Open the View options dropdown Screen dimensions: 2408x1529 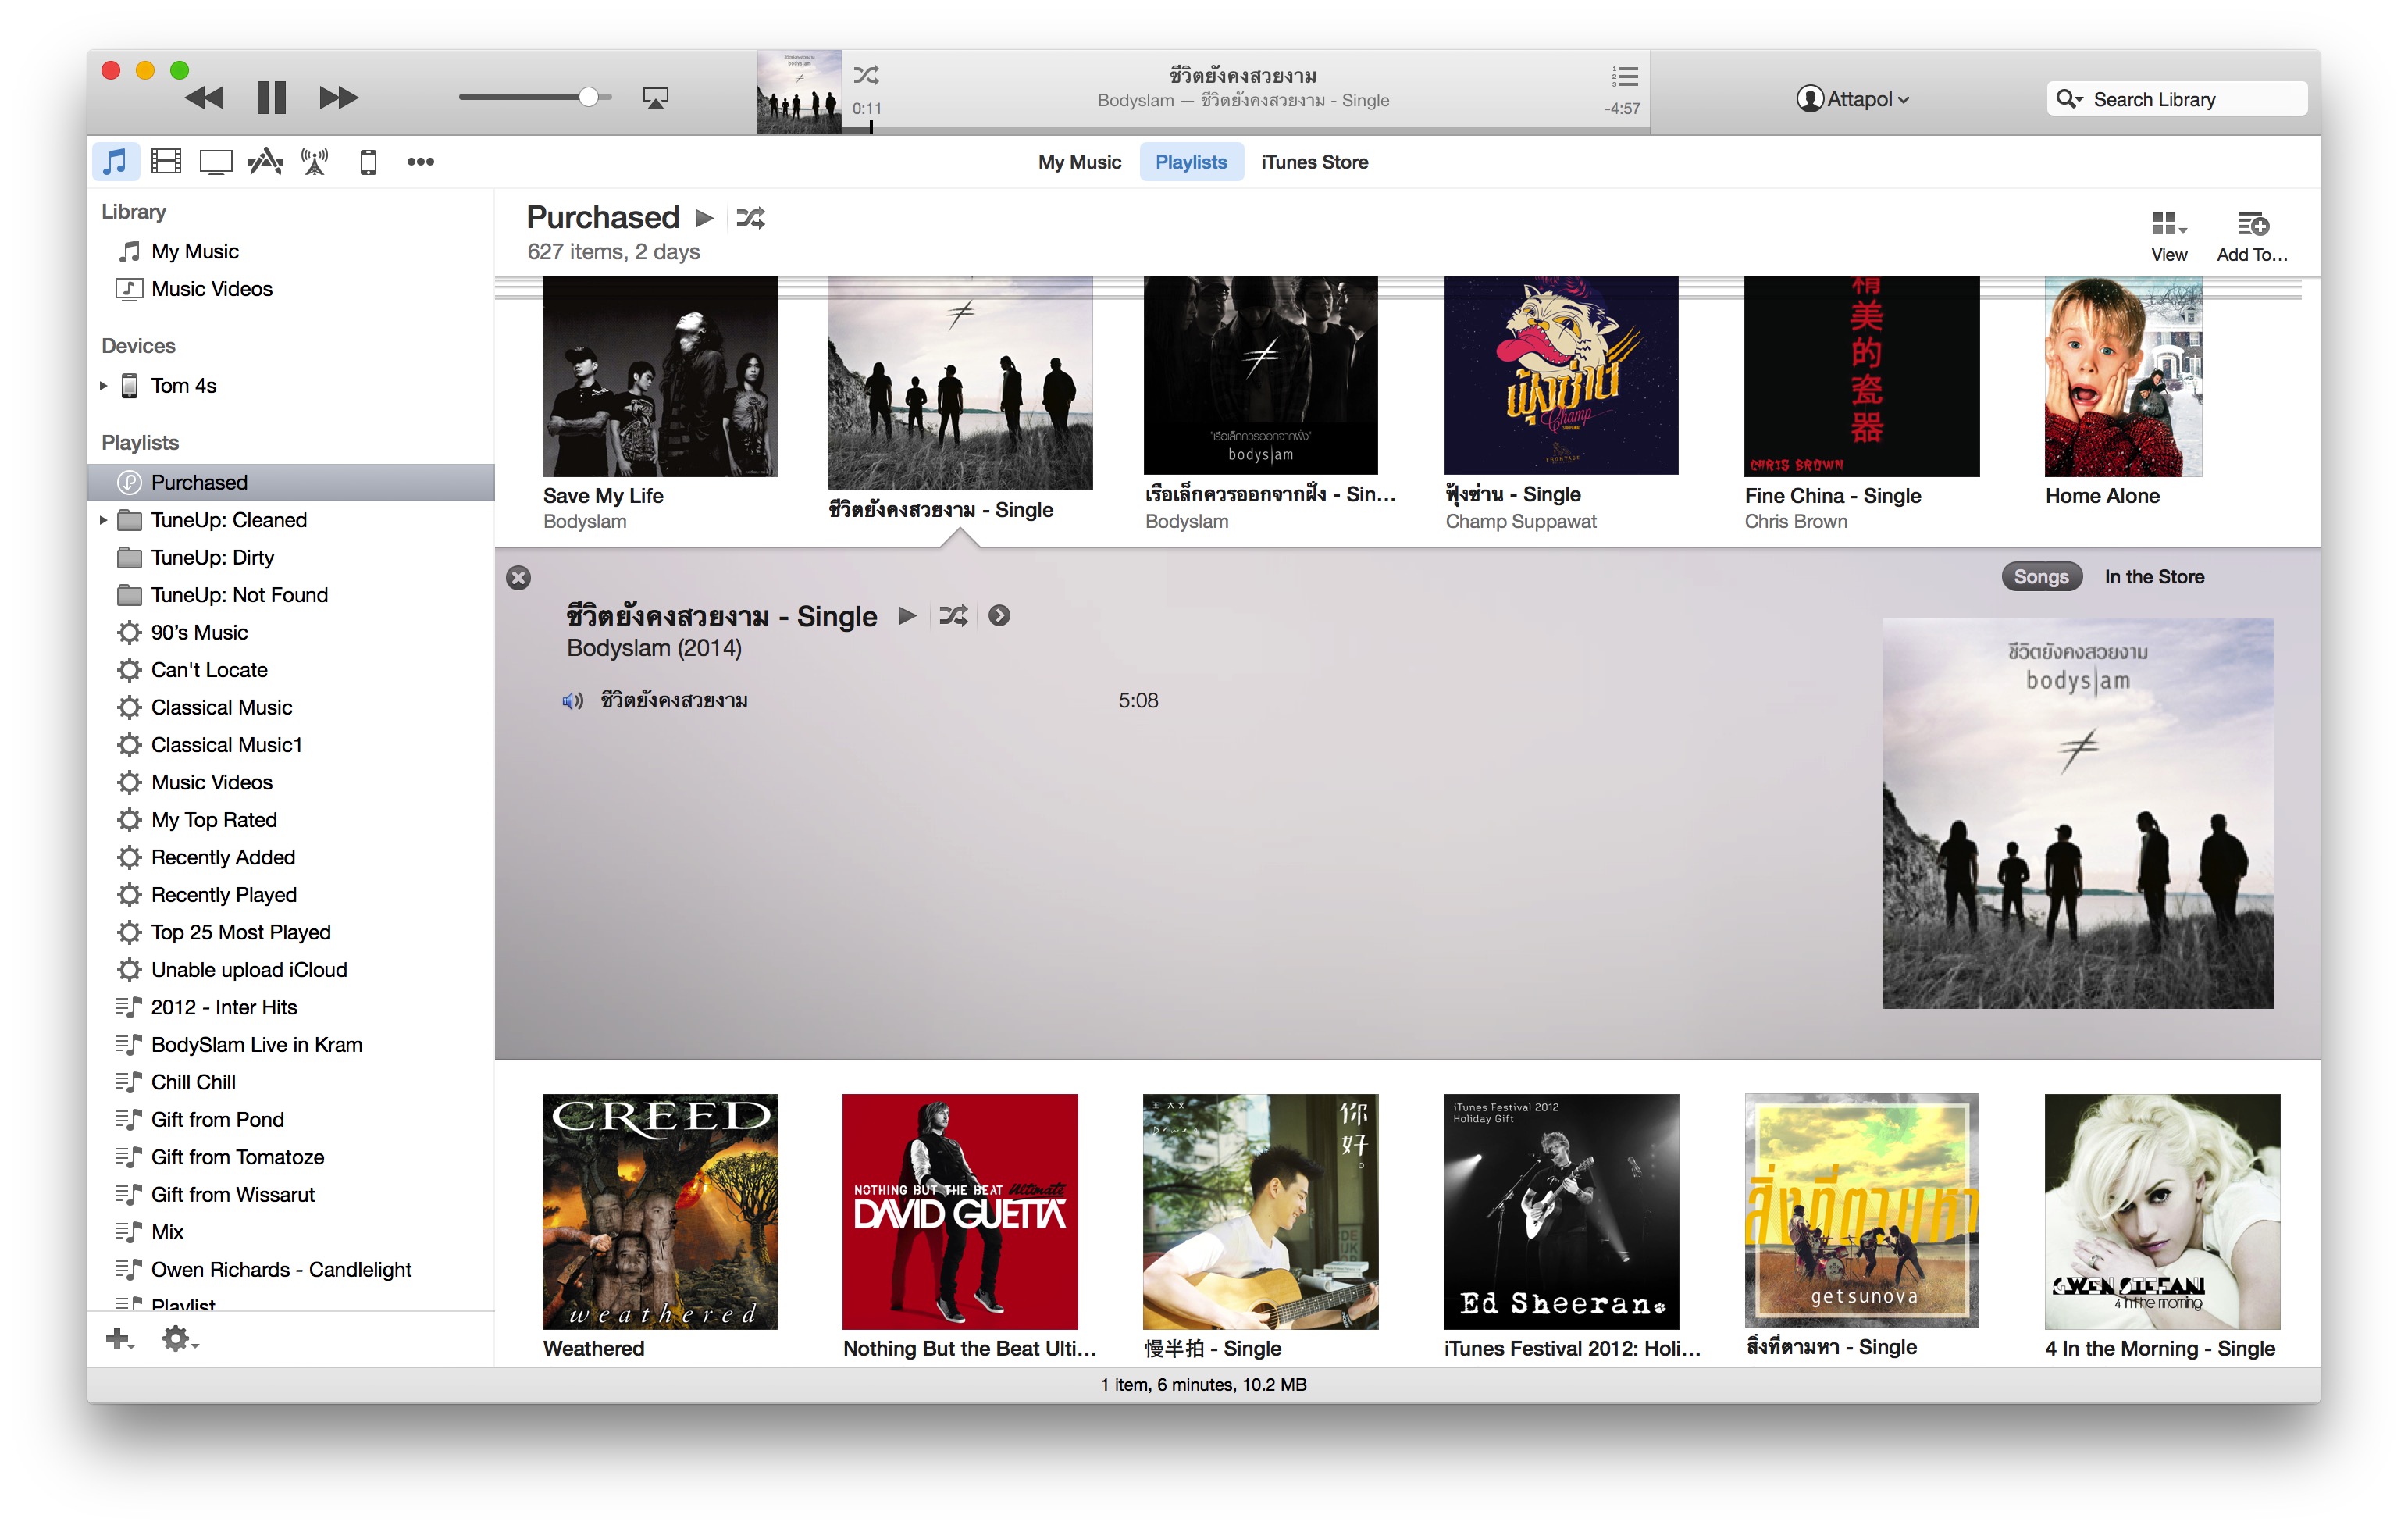click(x=2168, y=236)
